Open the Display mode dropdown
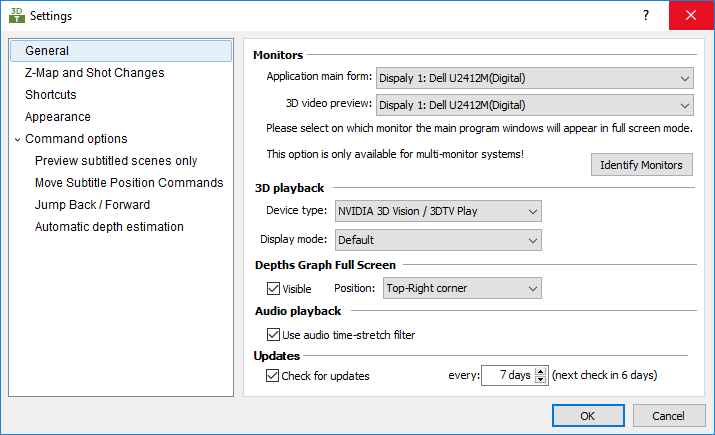 [438, 240]
